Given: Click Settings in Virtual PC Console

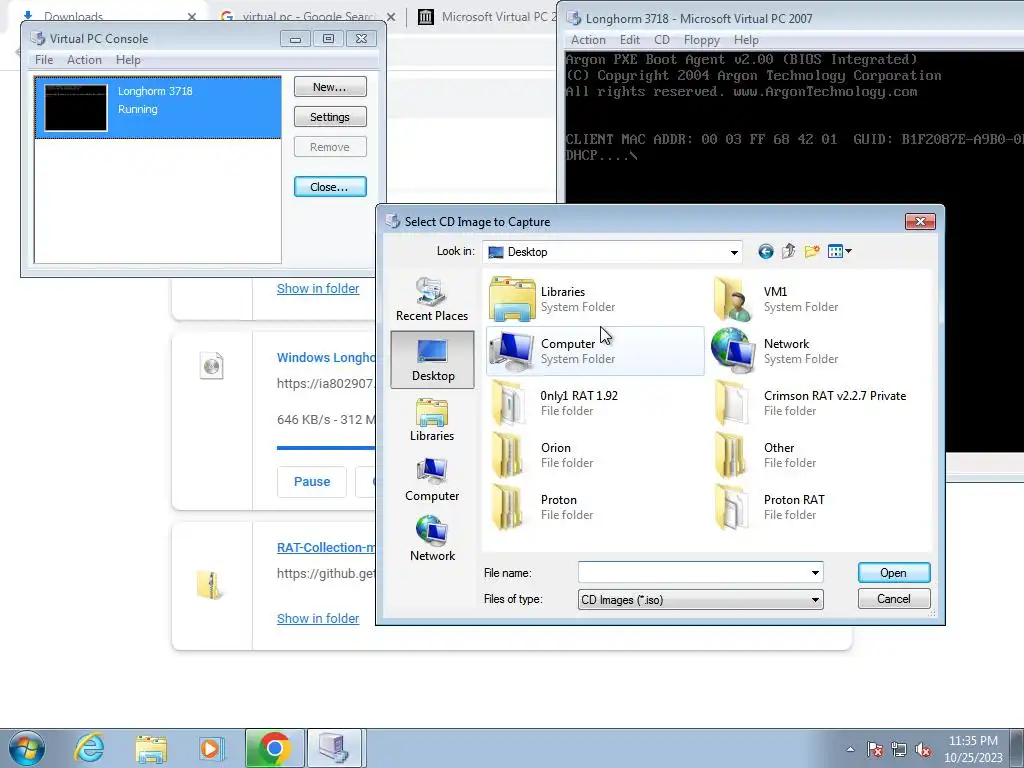Looking at the screenshot, I should [x=330, y=117].
